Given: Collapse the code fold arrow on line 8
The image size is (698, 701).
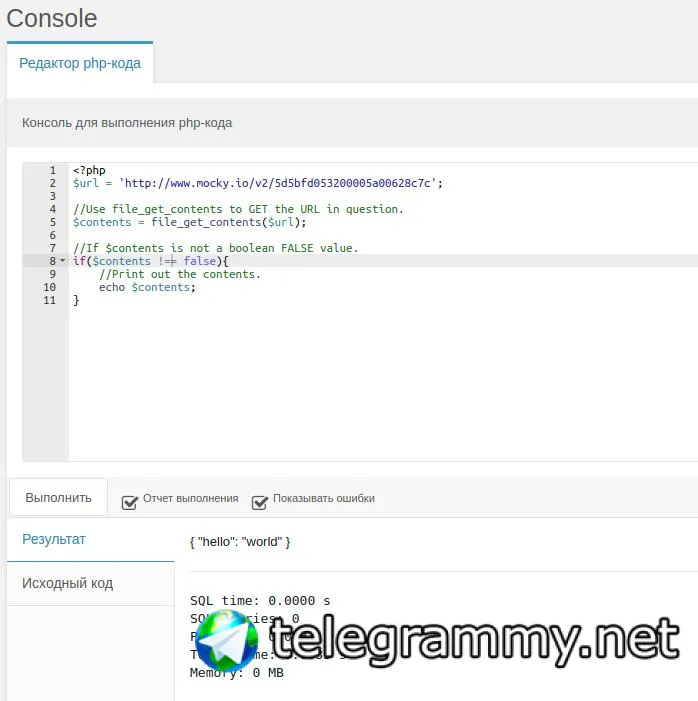Looking at the screenshot, I should point(63,261).
